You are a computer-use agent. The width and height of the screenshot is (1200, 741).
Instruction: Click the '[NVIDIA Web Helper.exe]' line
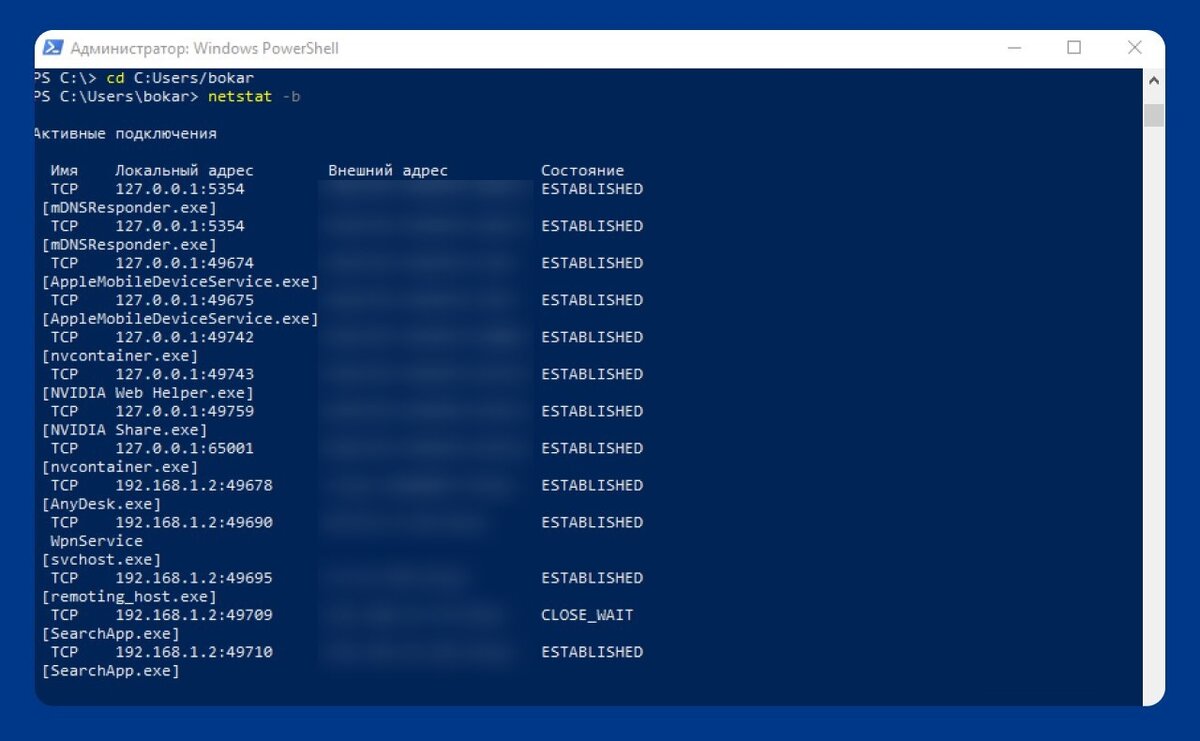(148, 393)
